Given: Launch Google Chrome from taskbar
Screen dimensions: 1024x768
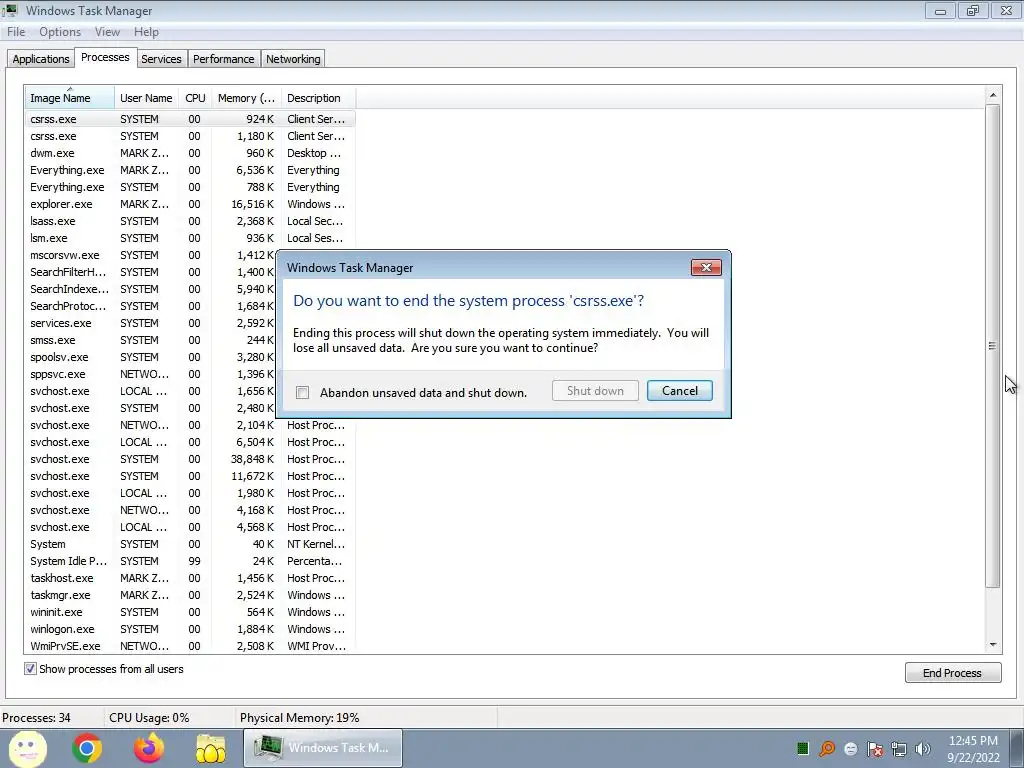Looking at the screenshot, I should click(x=87, y=748).
